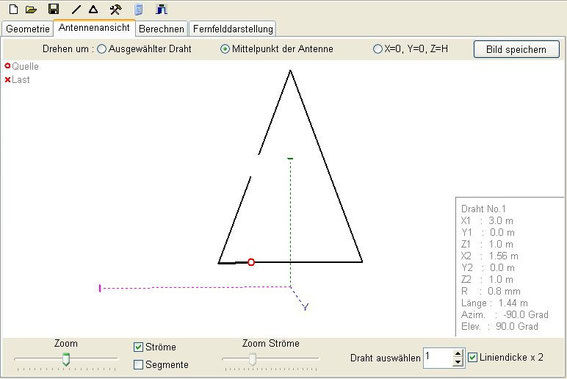The image size is (567, 379).
Task: Open a file with the folder icon
Action: pos(31,9)
